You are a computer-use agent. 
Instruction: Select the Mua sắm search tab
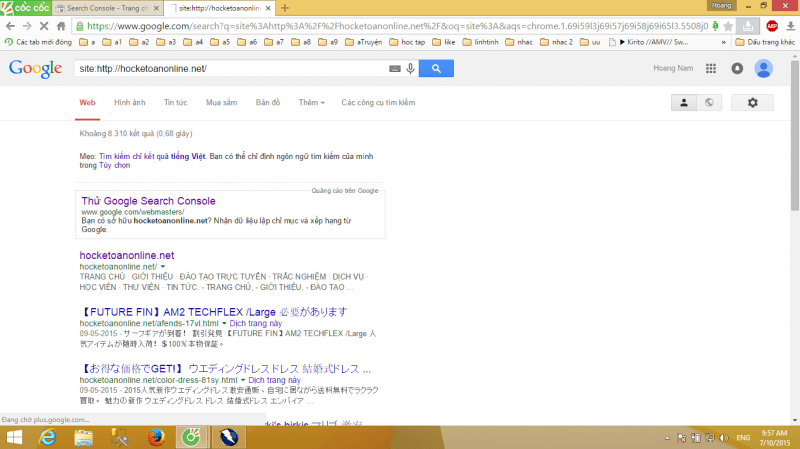point(221,103)
